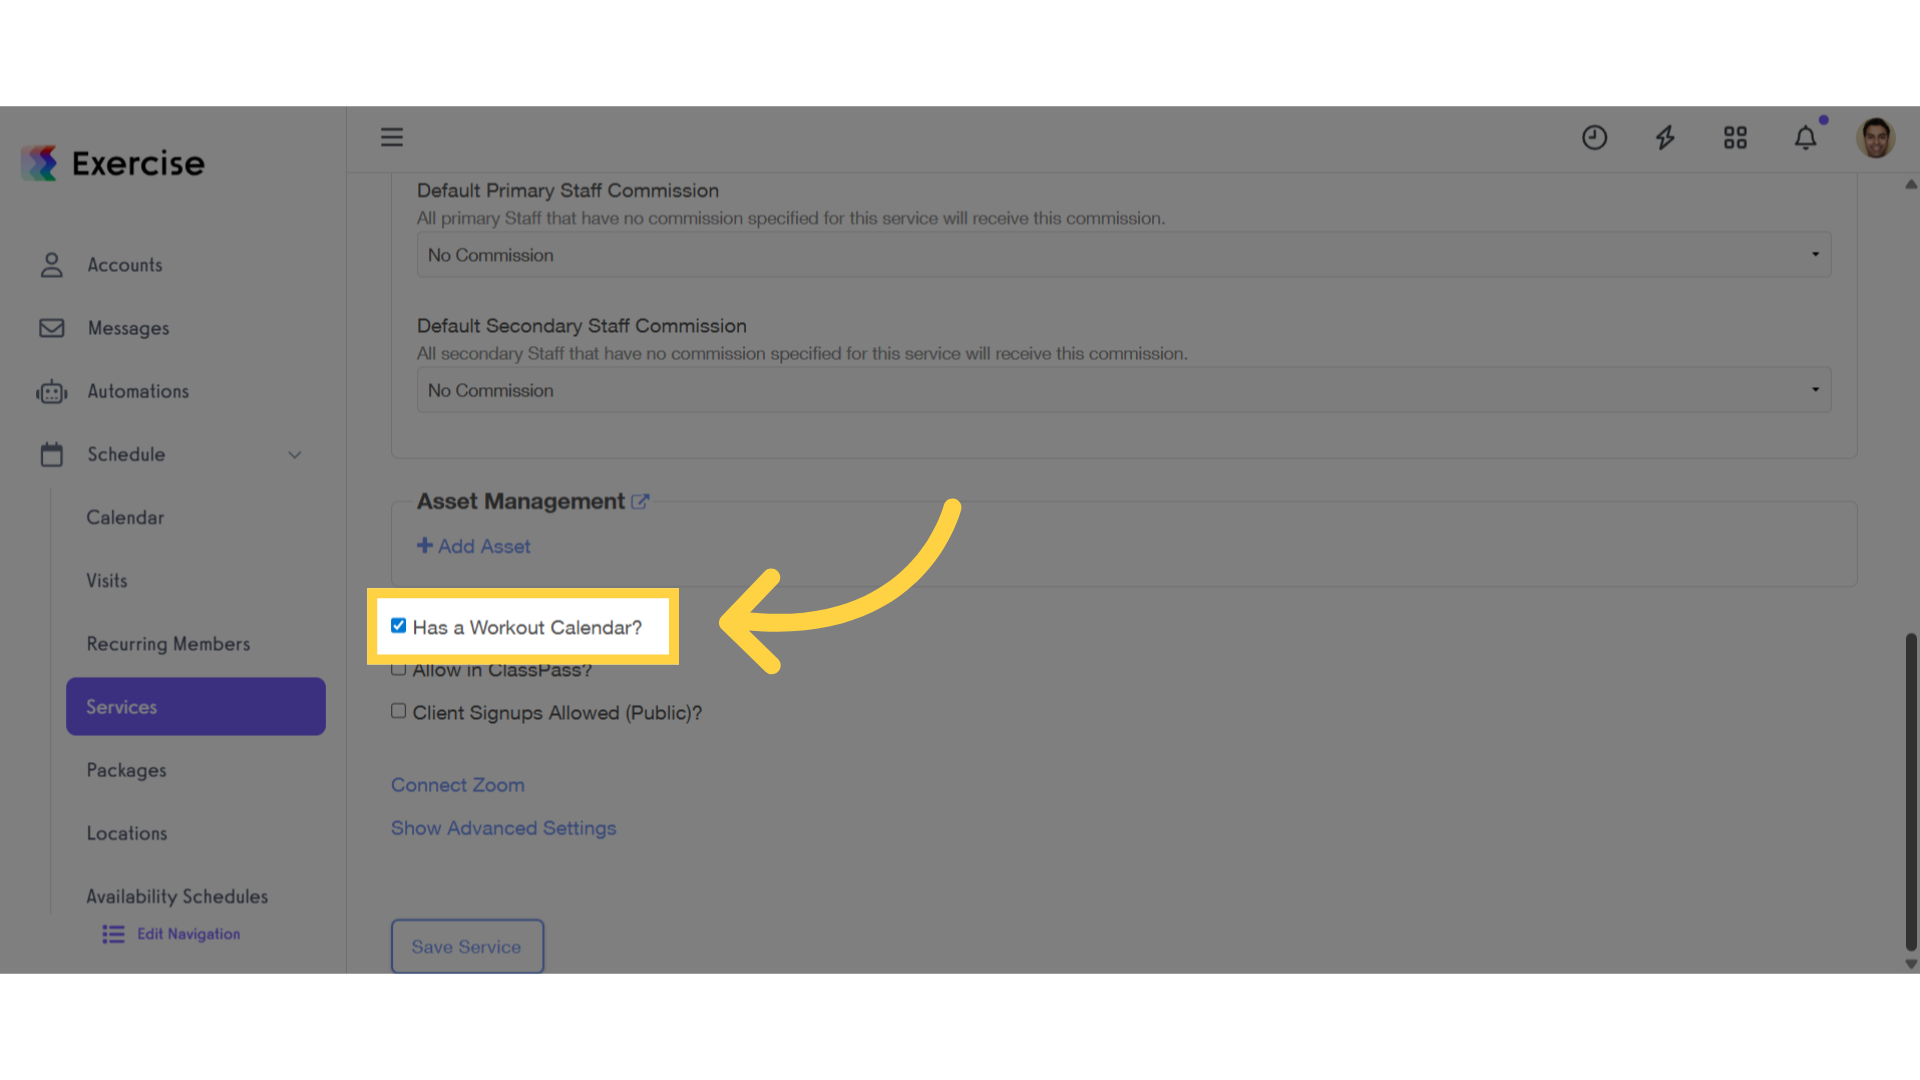Image resolution: width=1920 pixels, height=1080 pixels.
Task: Check Client Signups Allowed (Public) checkbox
Action: point(398,711)
